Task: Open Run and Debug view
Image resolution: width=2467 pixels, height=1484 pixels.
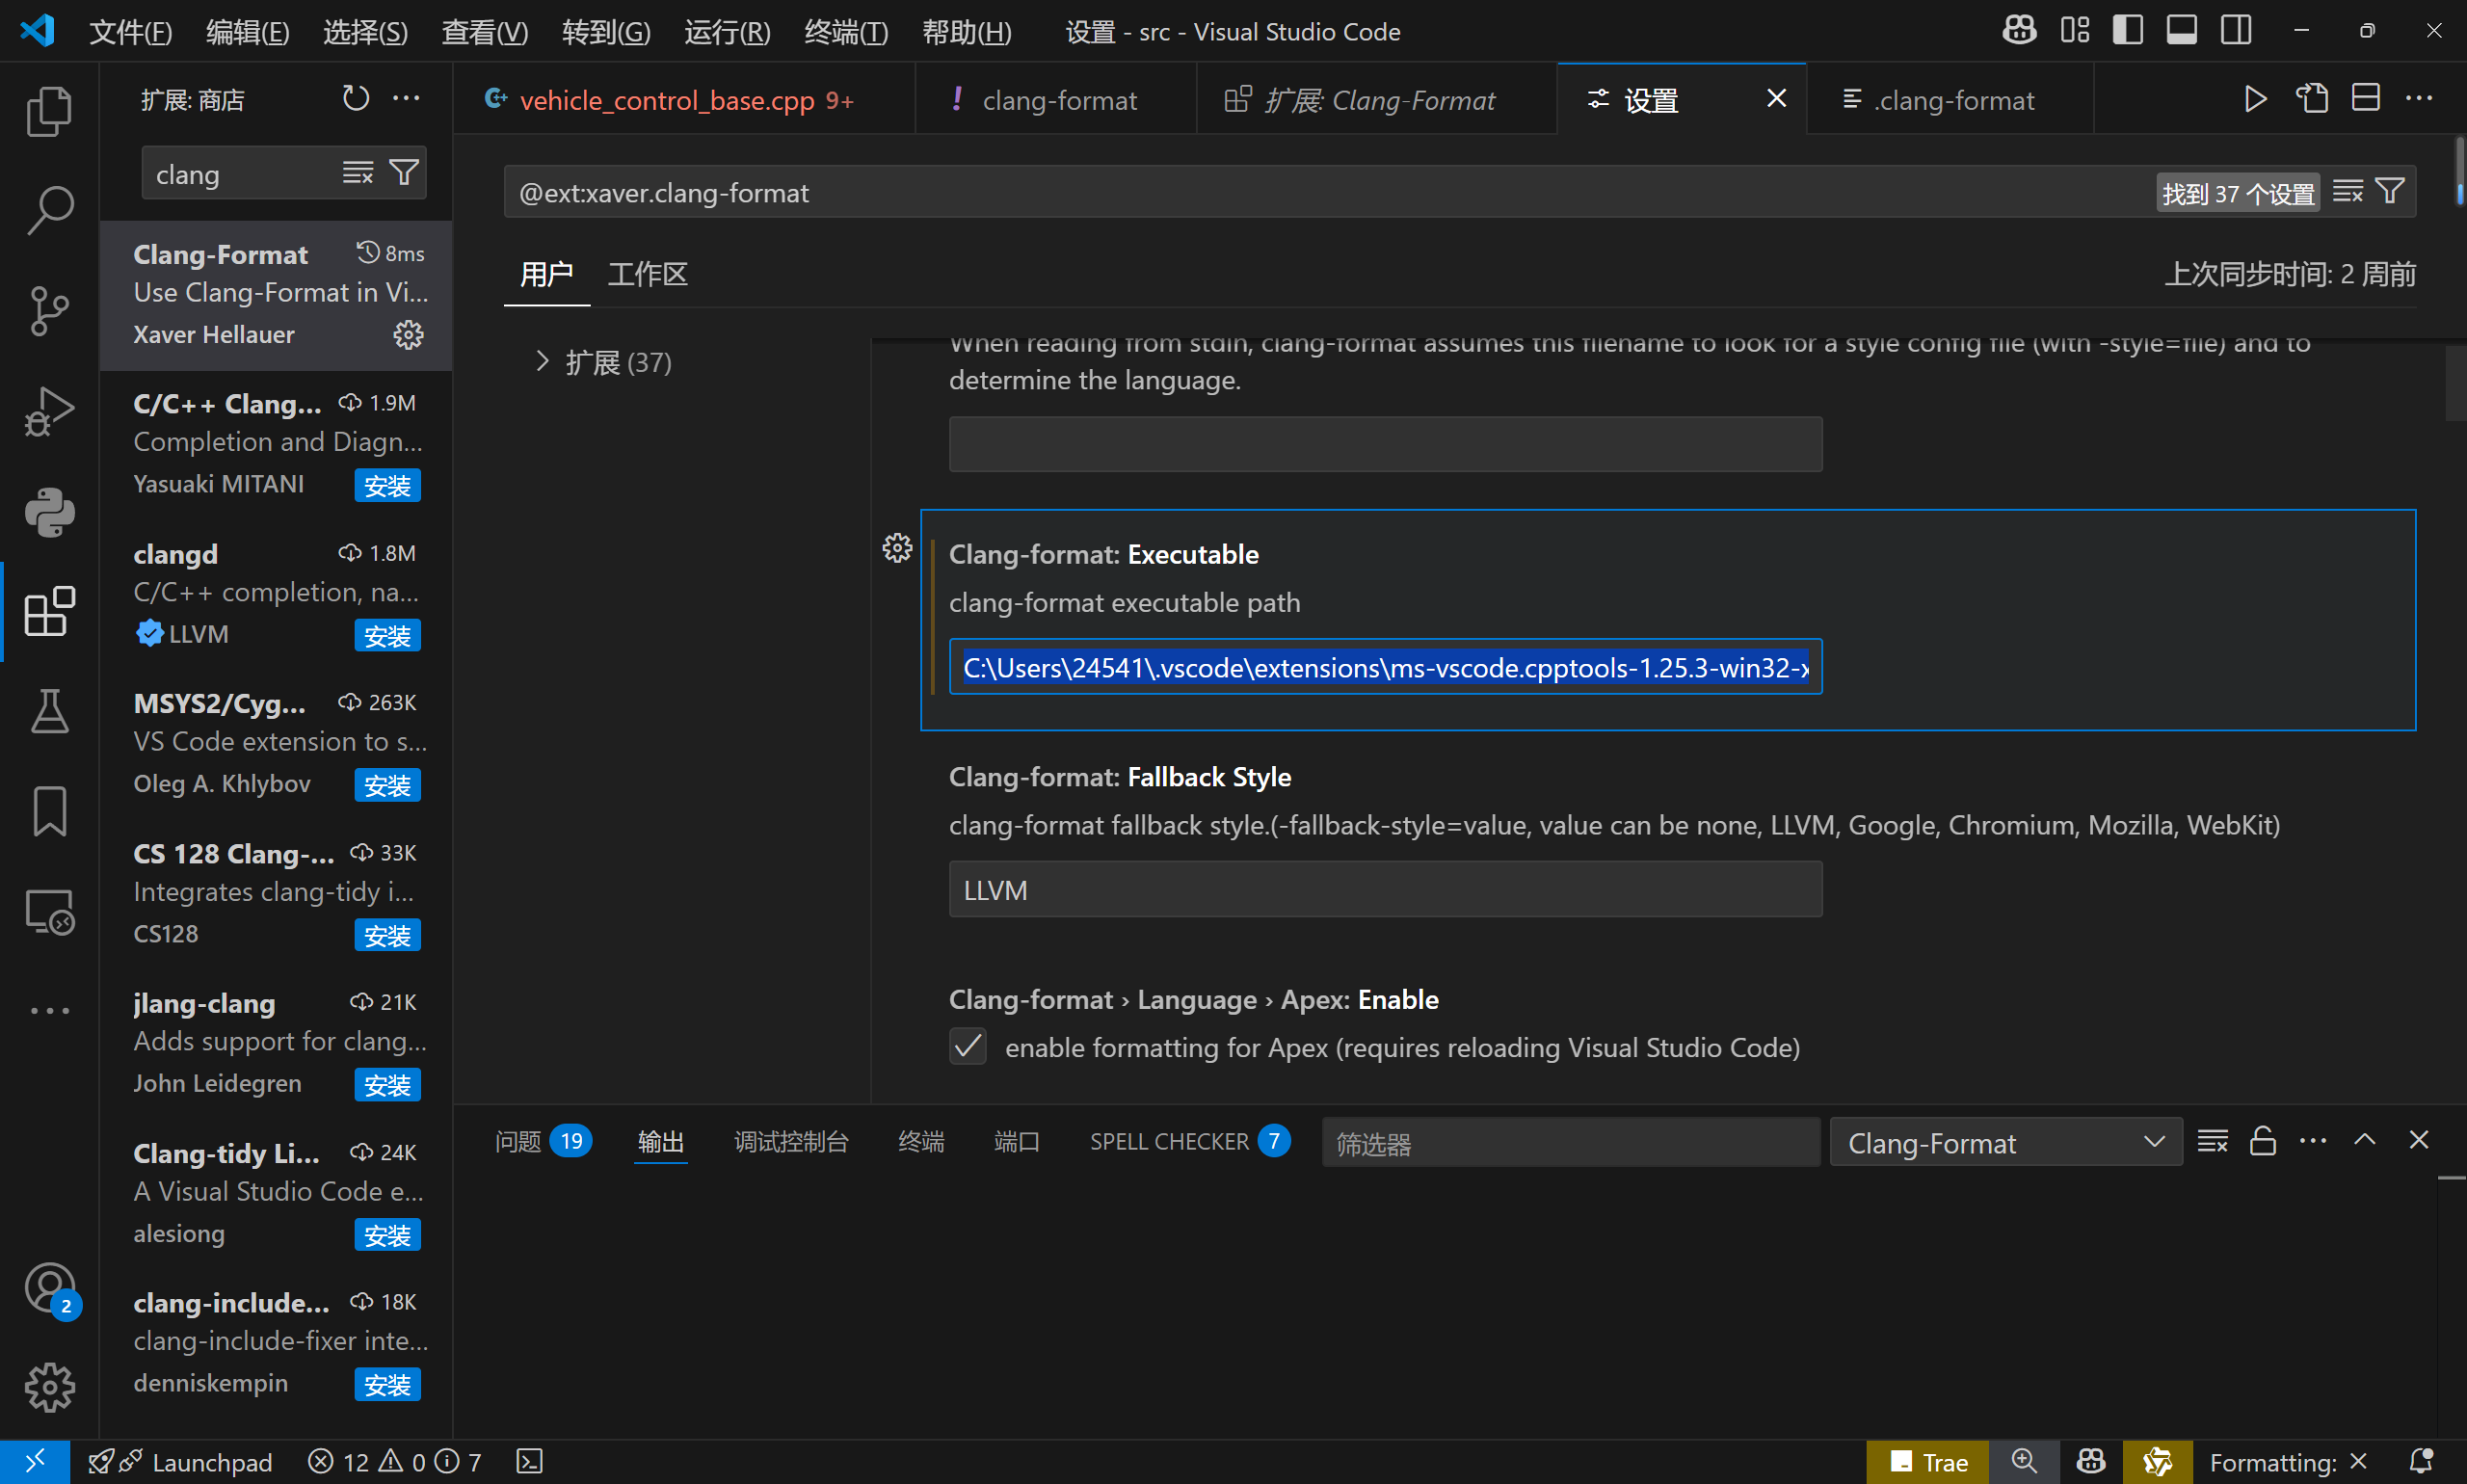Action: 49,411
